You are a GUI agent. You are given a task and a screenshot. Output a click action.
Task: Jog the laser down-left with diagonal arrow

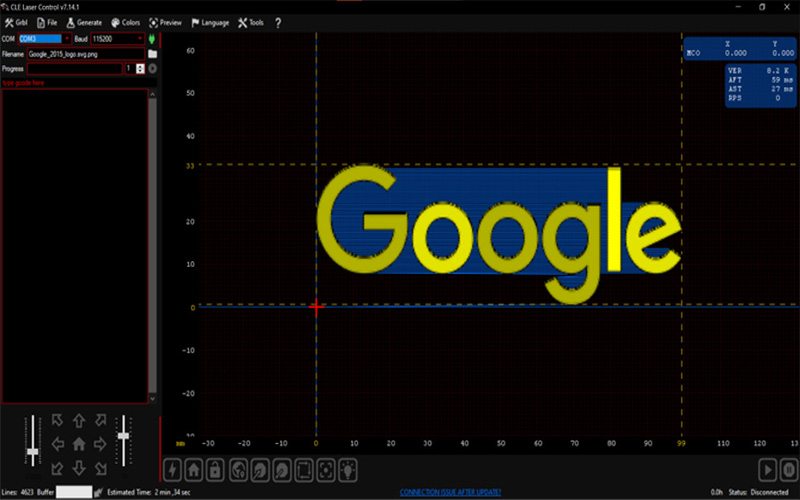click(57, 467)
